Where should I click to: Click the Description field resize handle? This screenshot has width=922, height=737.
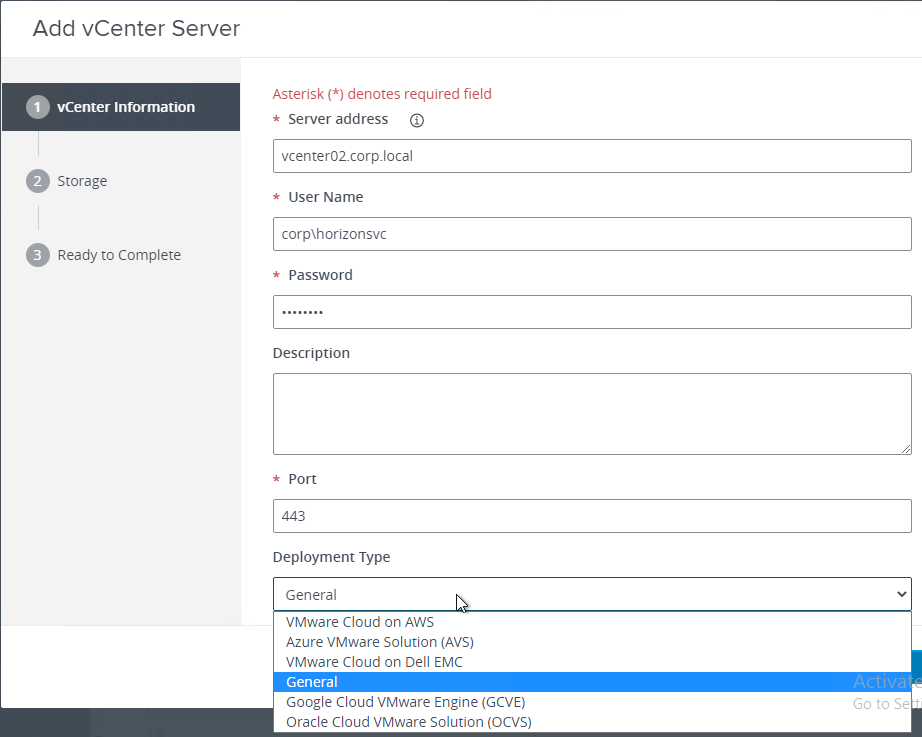[x=906, y=449]
